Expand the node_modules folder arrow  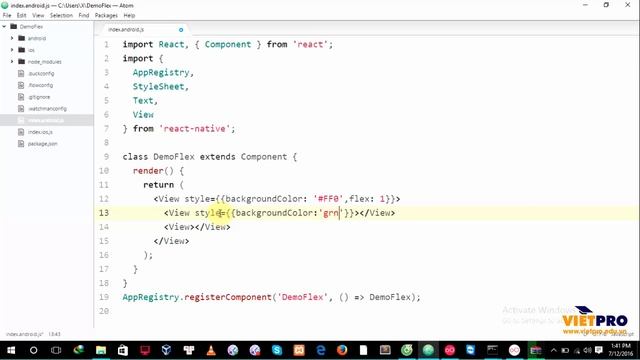coord(12,62)
